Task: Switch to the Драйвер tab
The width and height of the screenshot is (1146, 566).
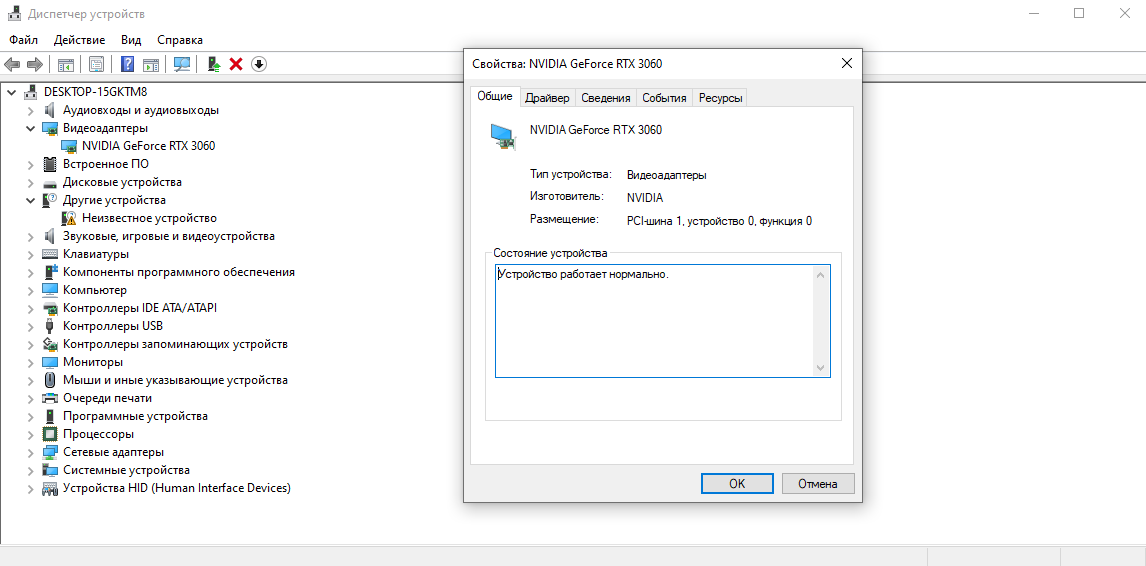Action: (547, 98)
